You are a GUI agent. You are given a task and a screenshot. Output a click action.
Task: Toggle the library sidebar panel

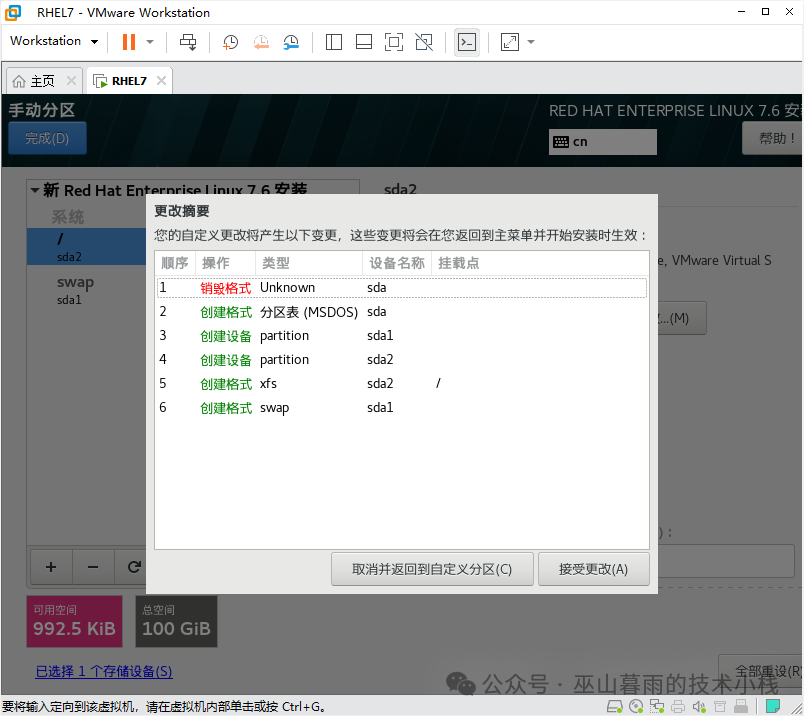[x=333, y=41]
